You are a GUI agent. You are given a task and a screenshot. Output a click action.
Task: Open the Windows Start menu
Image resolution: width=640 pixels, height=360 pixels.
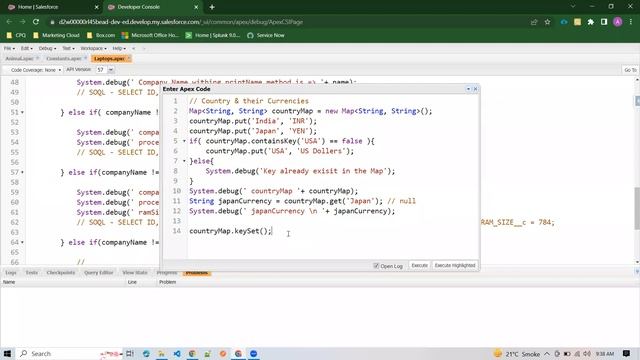7,353
